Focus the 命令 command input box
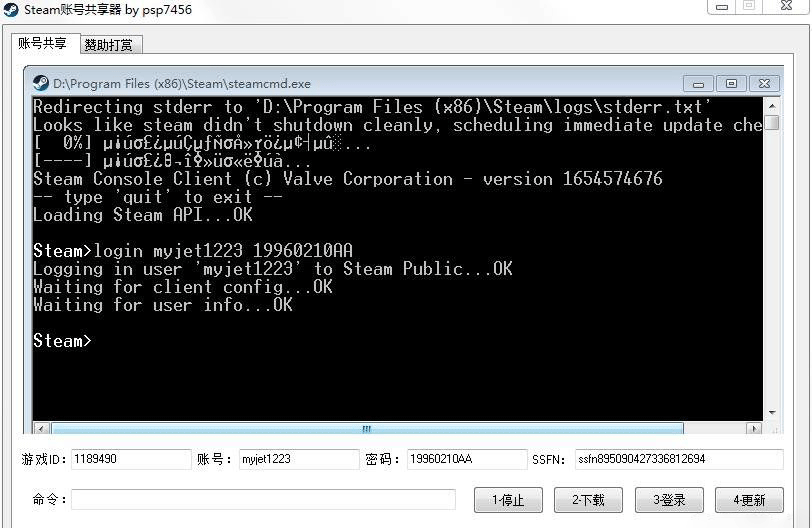 pos(263,500)
